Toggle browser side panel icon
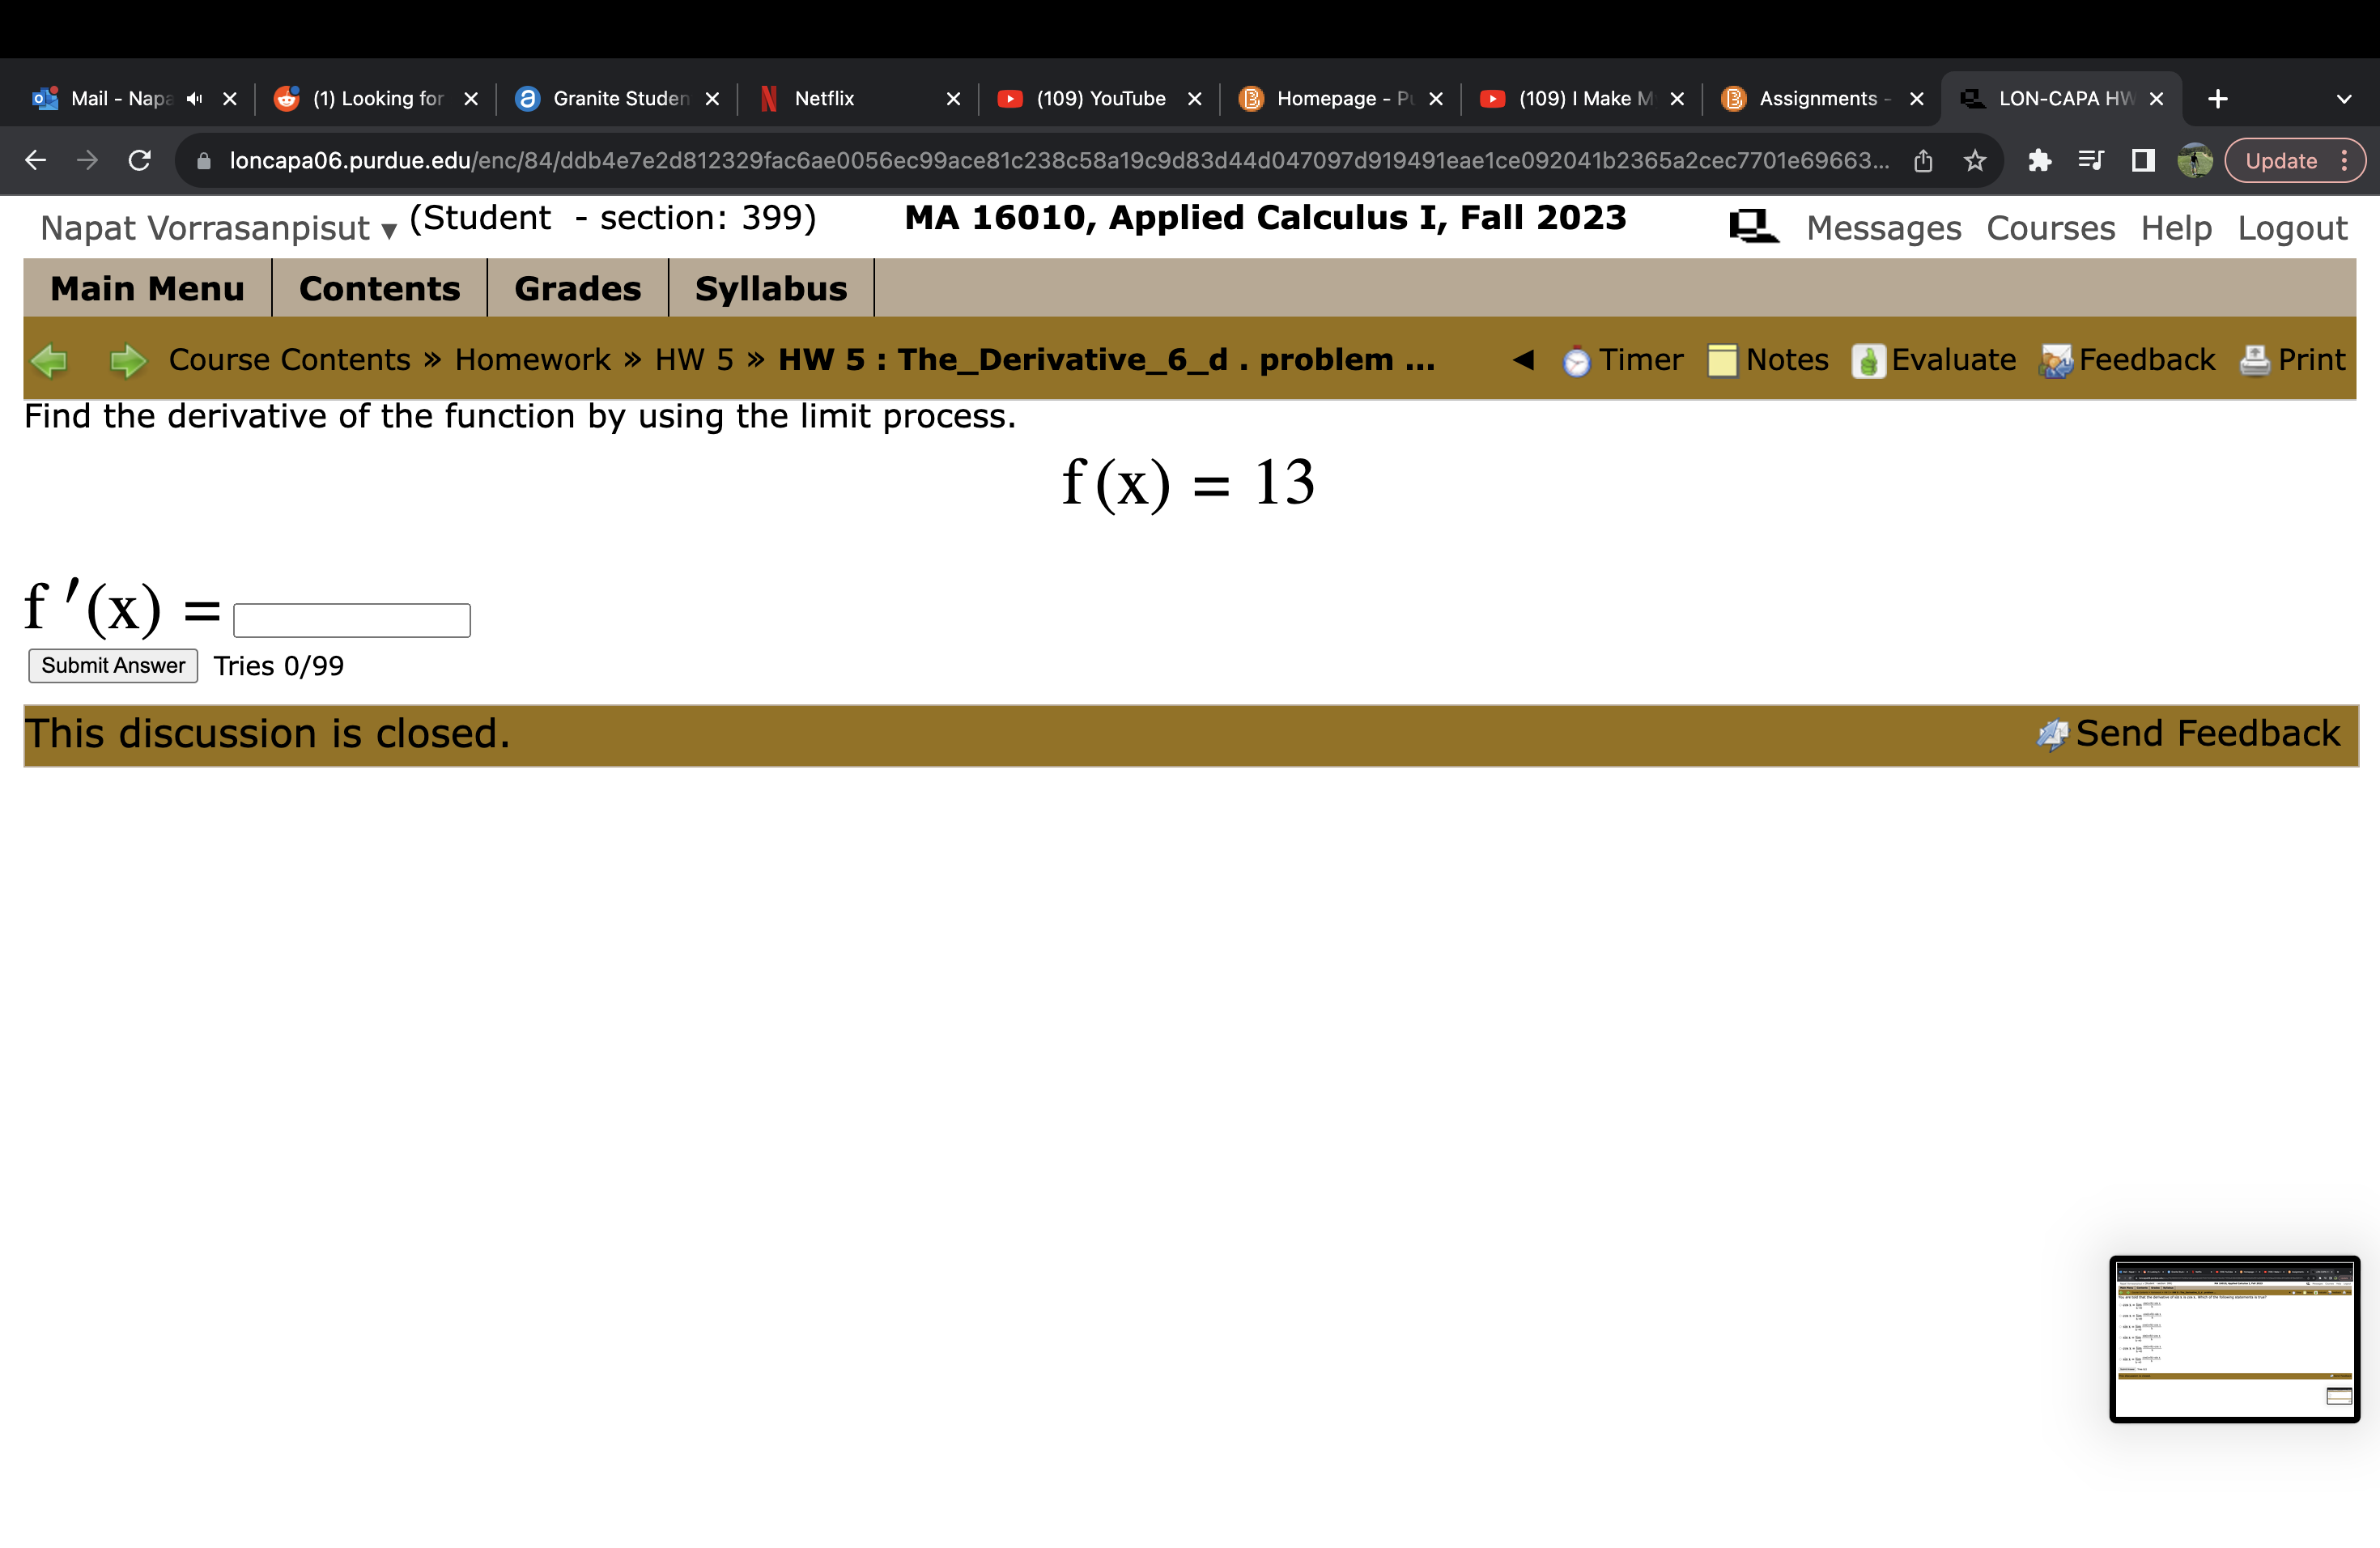2380x1548 pixels. pyautogui.click(x=2143, y=161)
